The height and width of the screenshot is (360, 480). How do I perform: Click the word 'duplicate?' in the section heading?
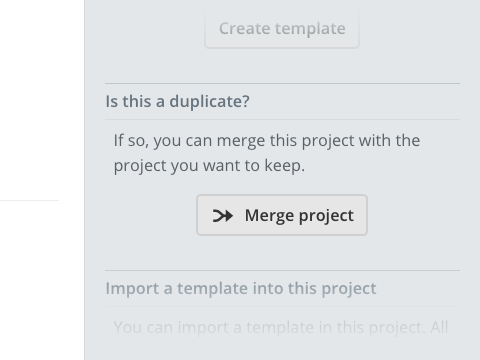209,101
